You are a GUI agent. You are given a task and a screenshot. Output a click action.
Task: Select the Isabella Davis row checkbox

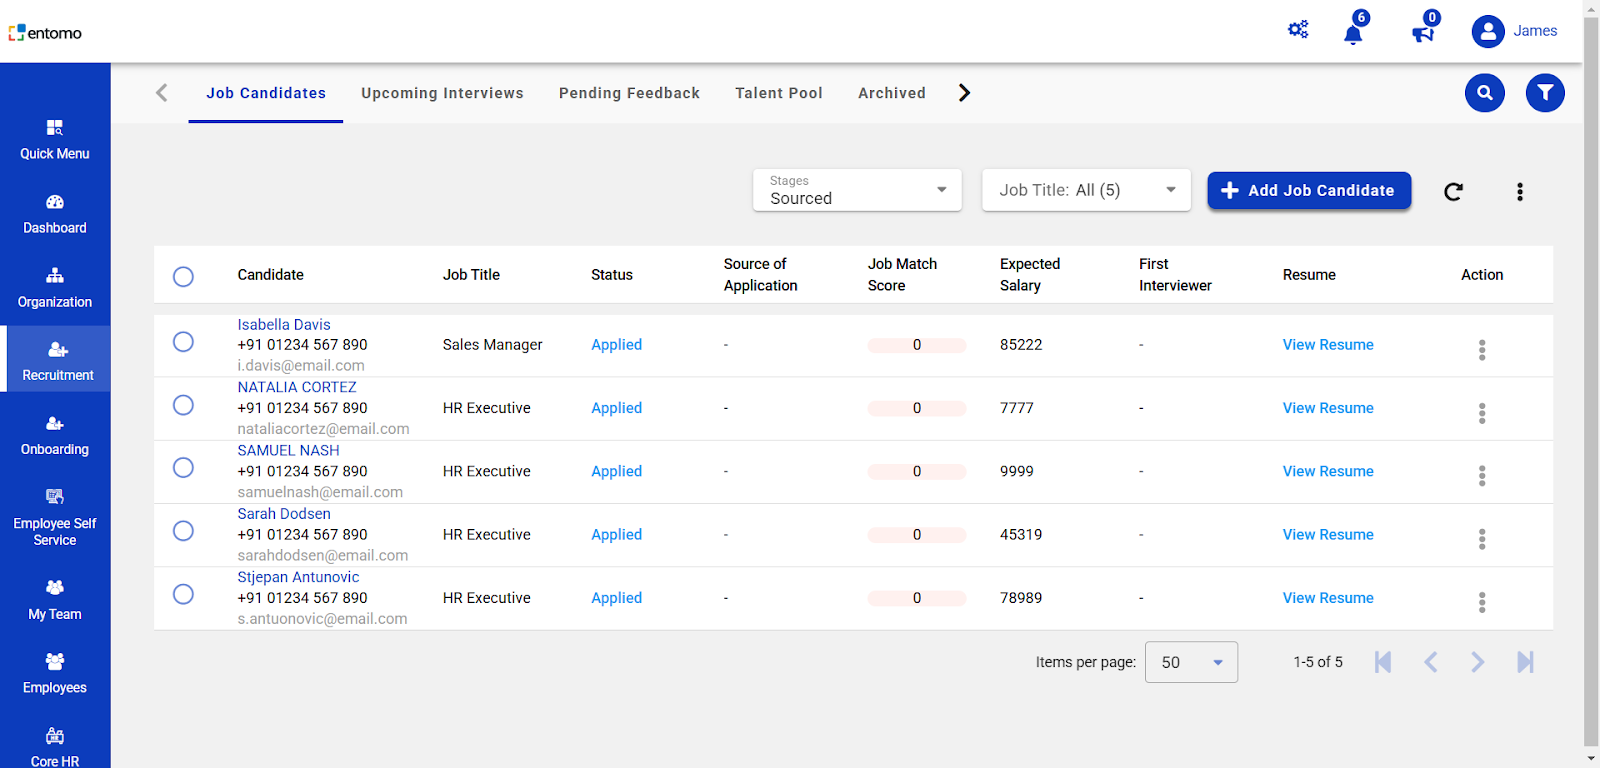tap(183, 342)
